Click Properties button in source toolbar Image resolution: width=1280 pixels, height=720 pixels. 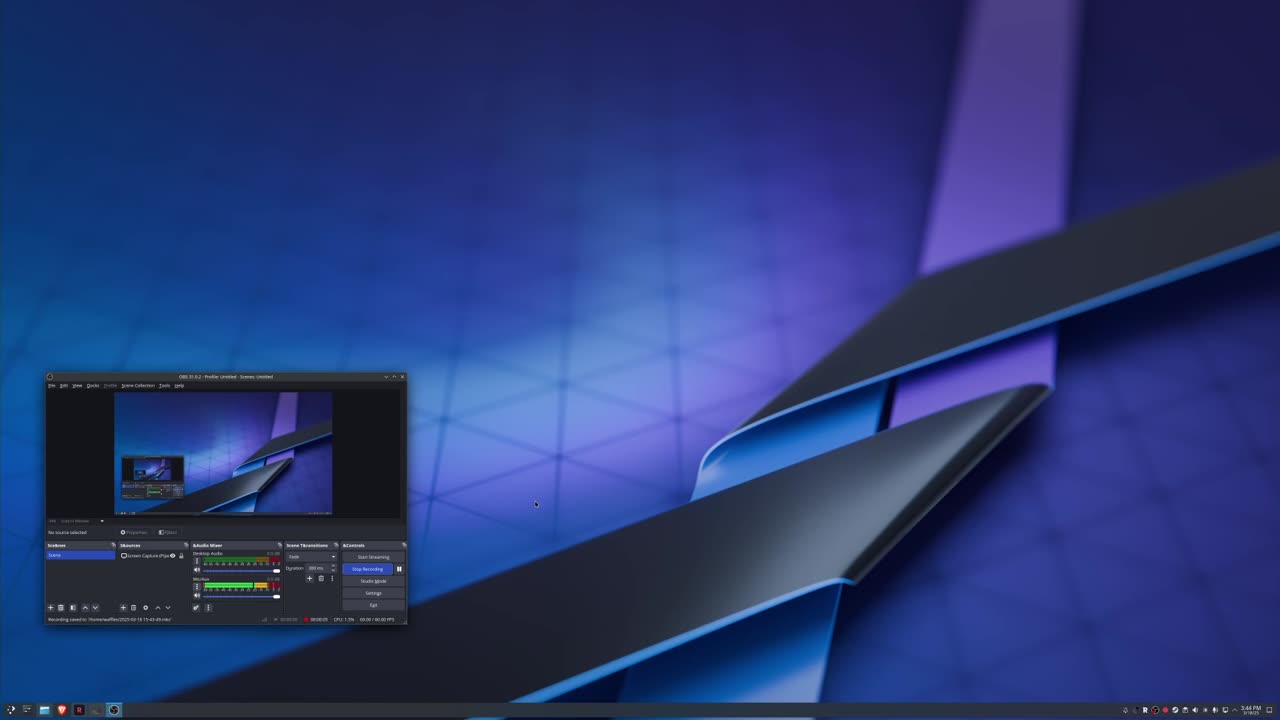pos(134,532)
